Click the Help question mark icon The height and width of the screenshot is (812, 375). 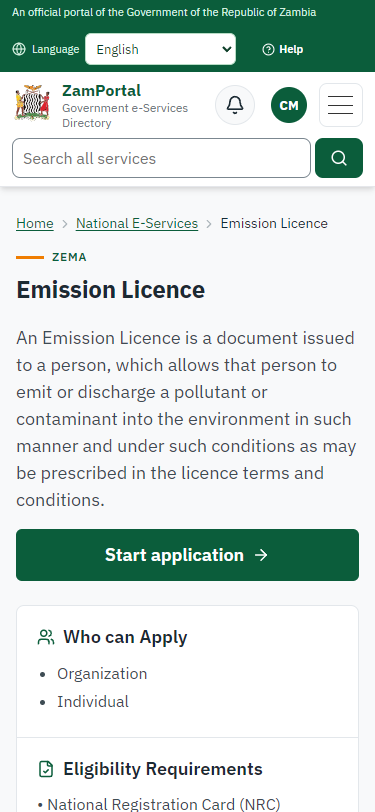click(x=268, y=49)
